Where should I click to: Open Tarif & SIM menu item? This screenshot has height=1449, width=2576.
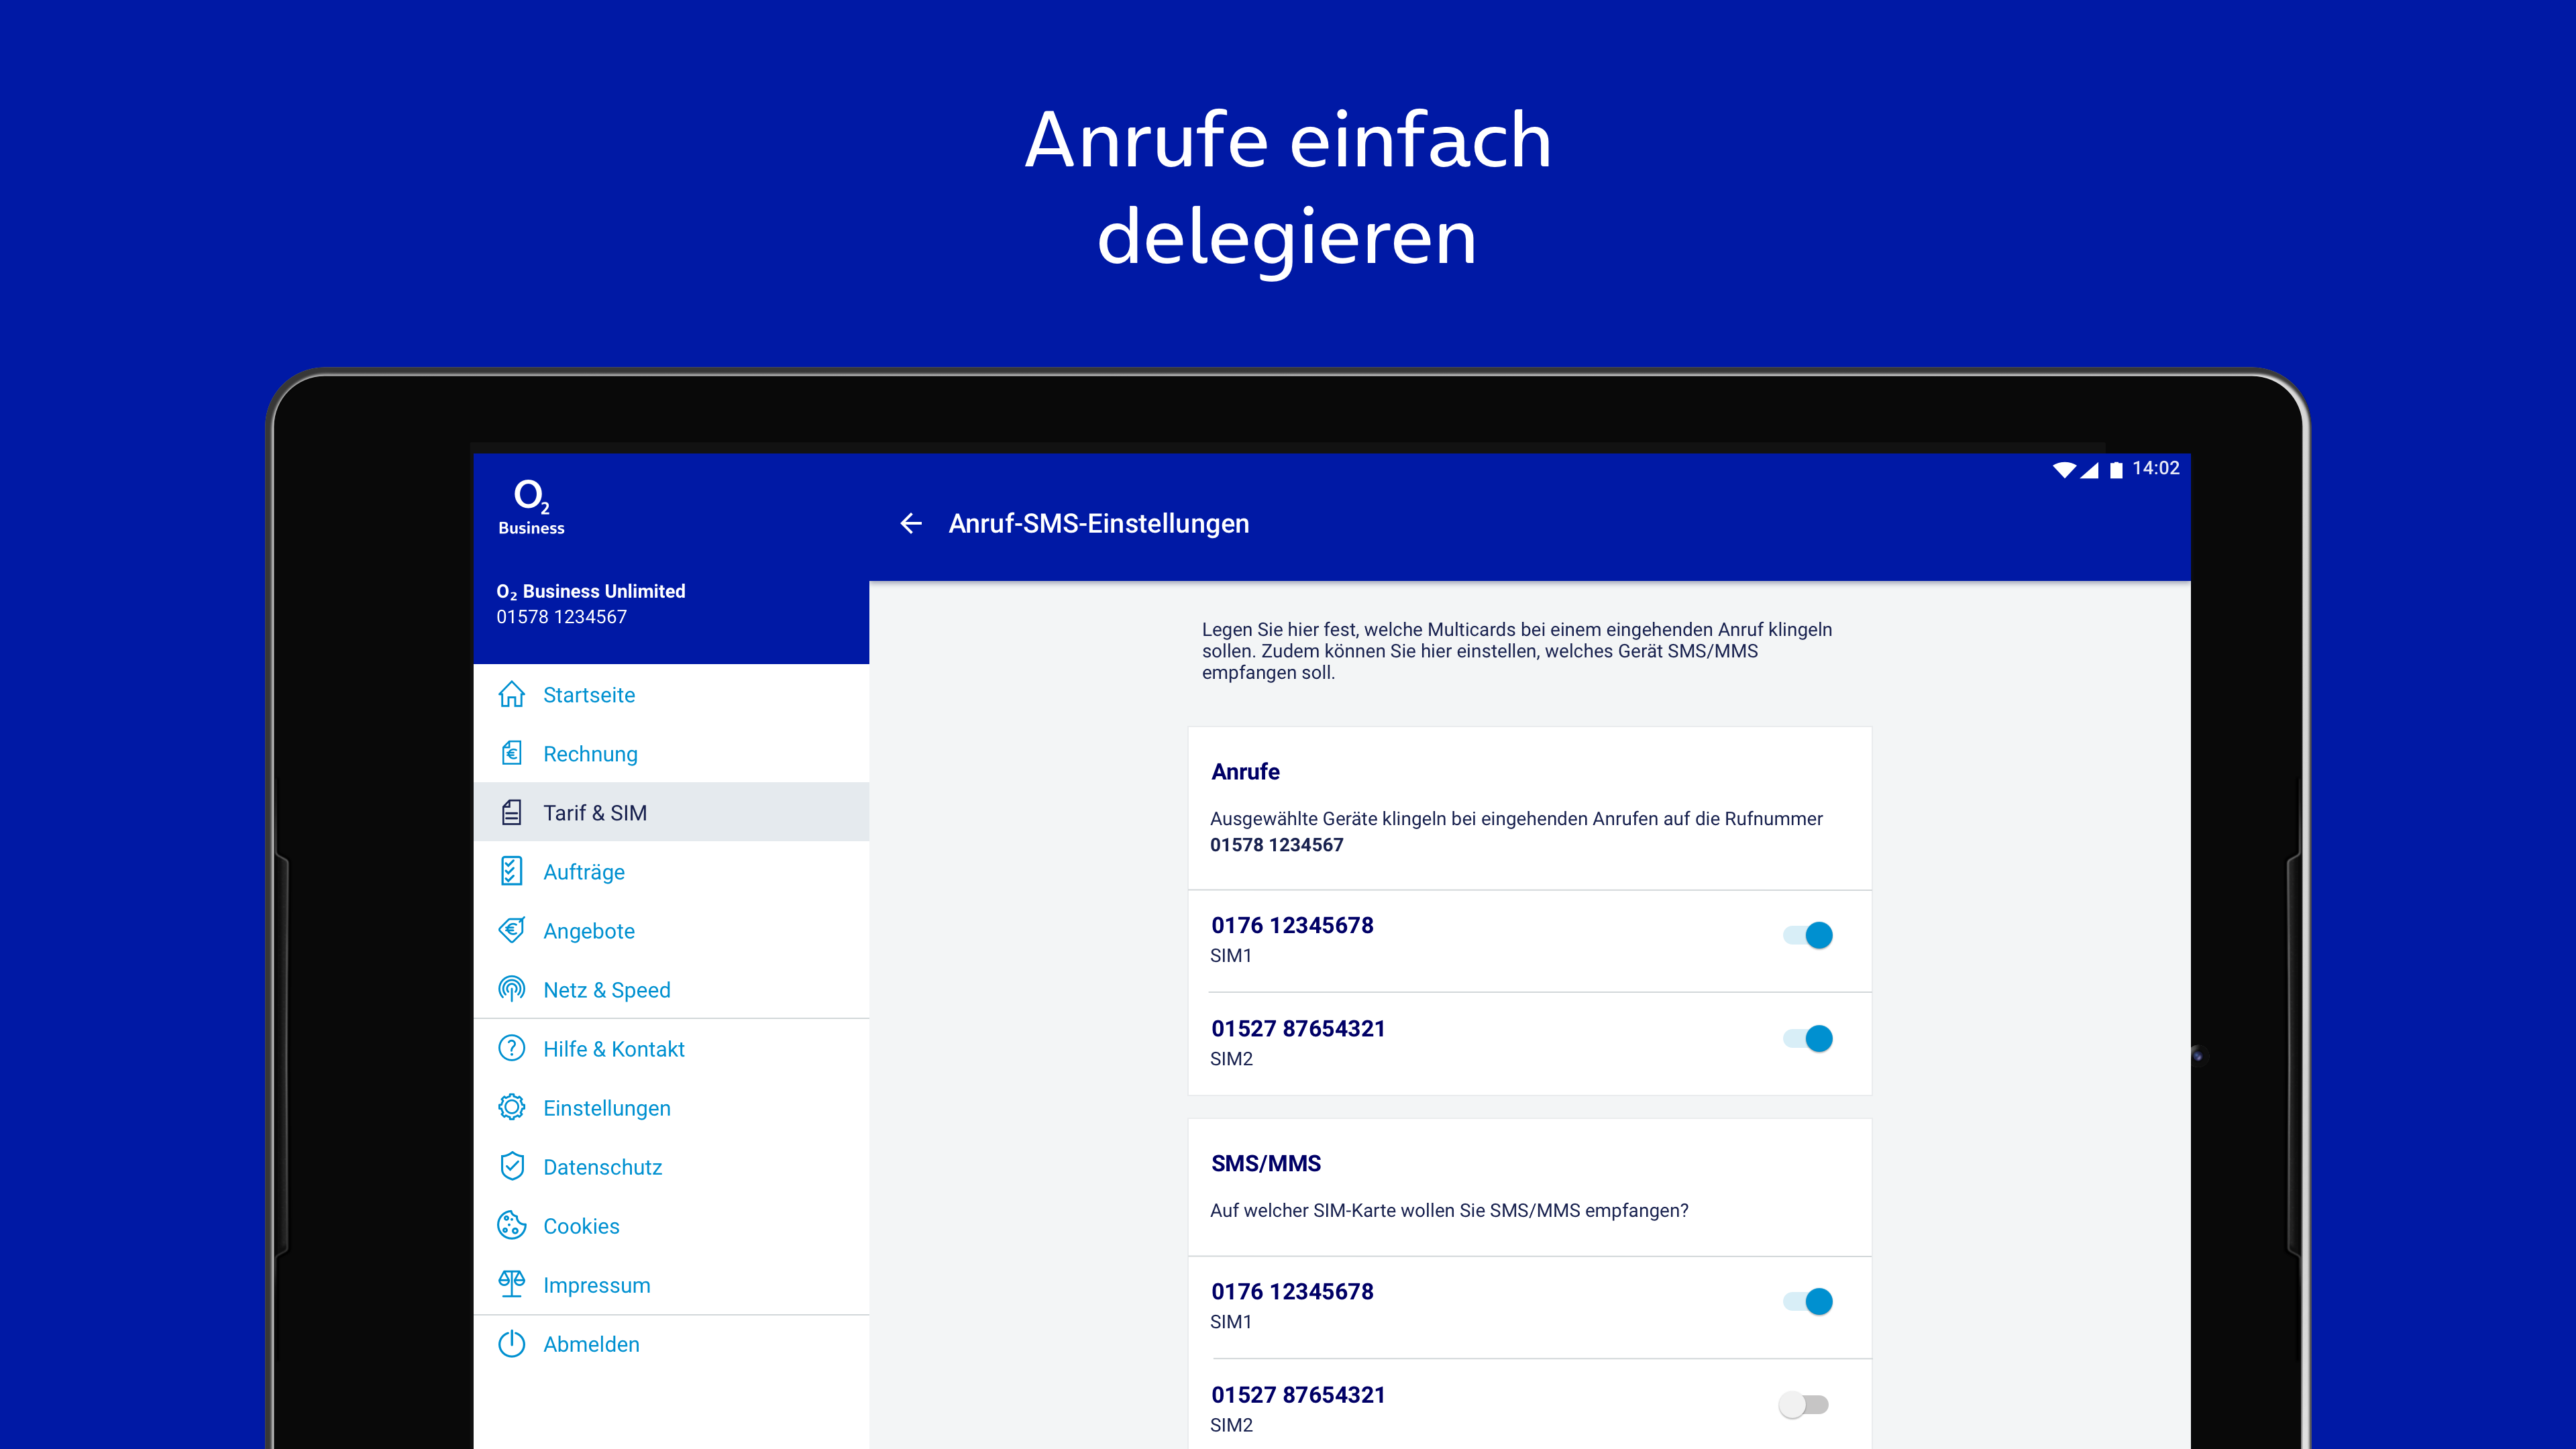[x=594, y=812]
